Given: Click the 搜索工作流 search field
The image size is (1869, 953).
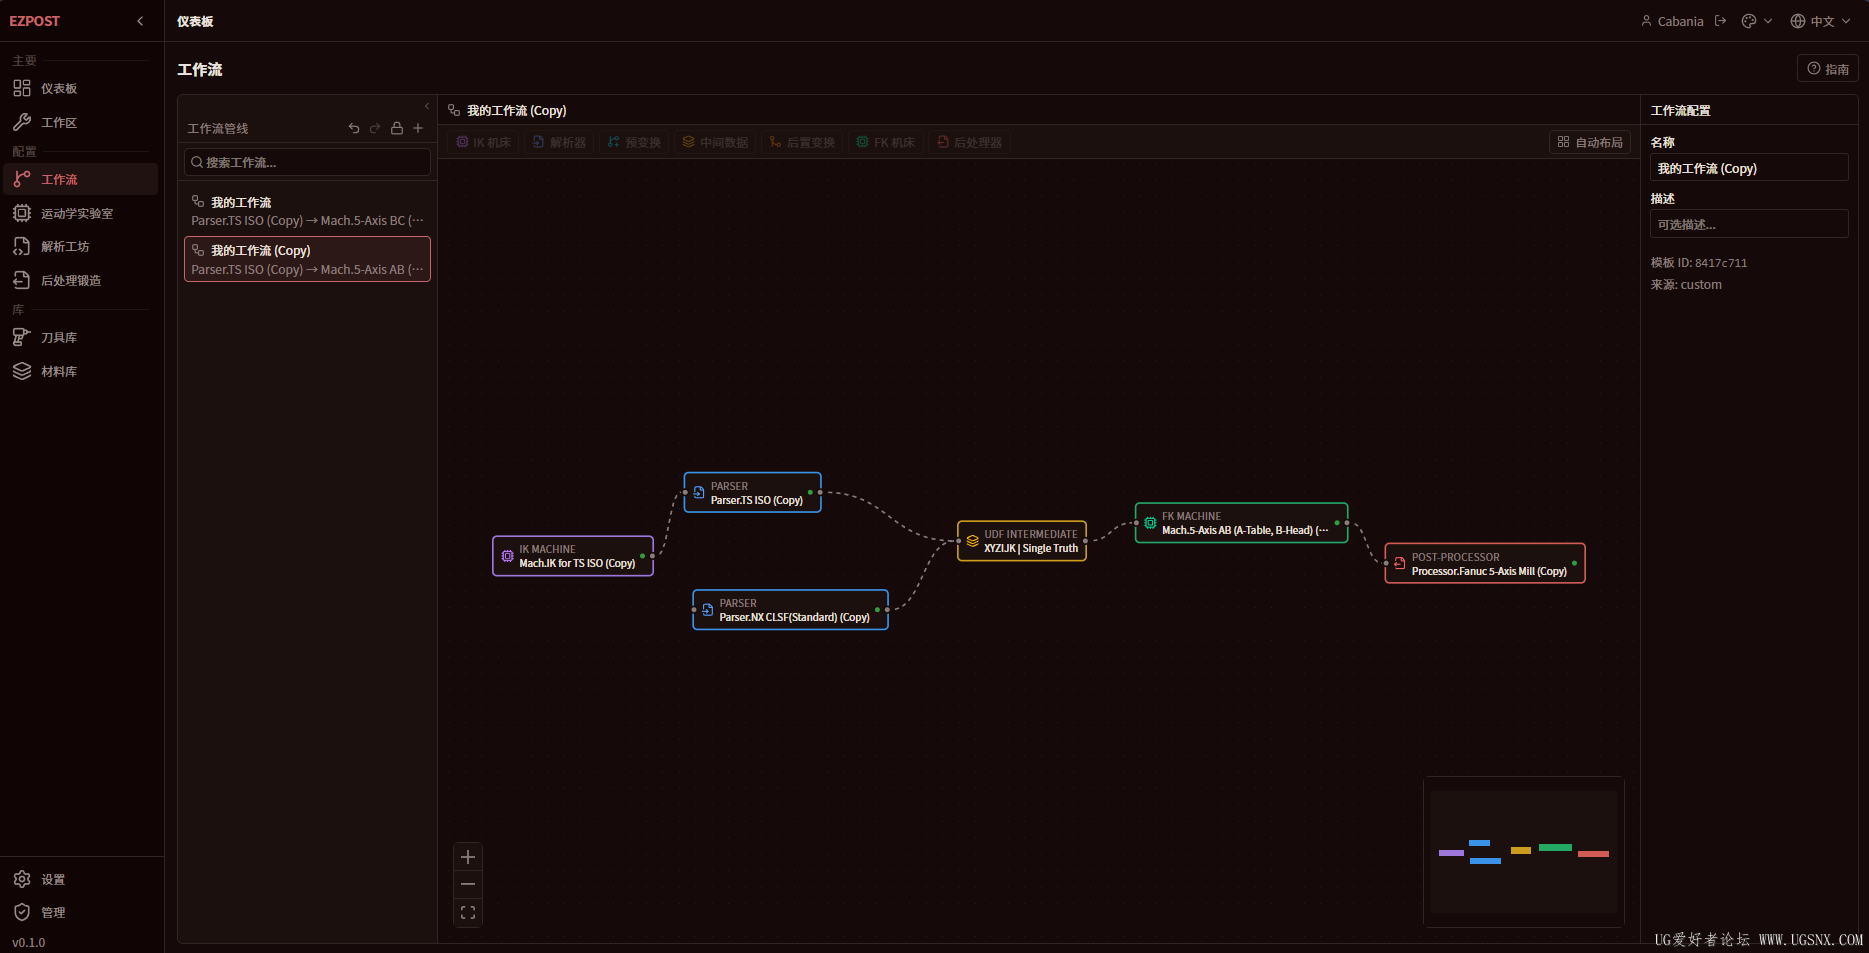Looking at the screenshot, I should (x=307, y=162).
